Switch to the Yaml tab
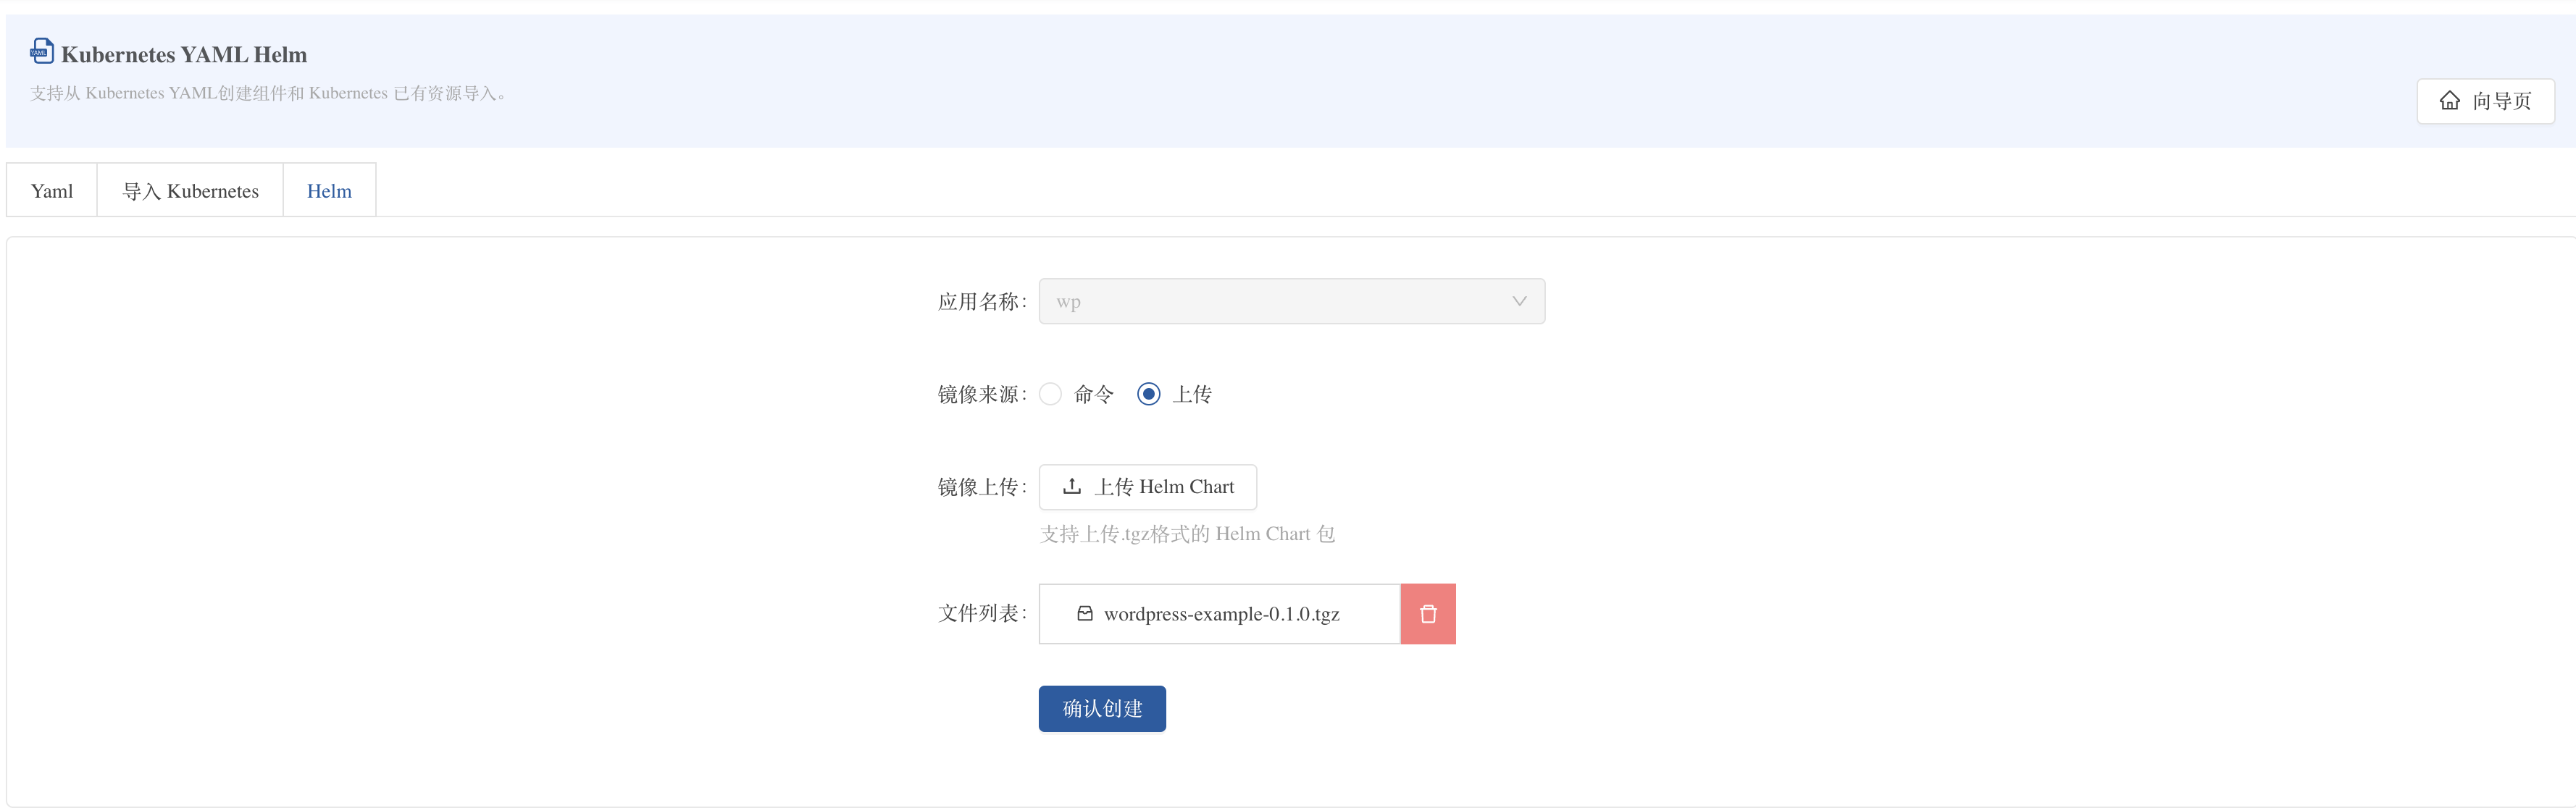Screen dimensions: 2576x808 [x=51, y=190]
